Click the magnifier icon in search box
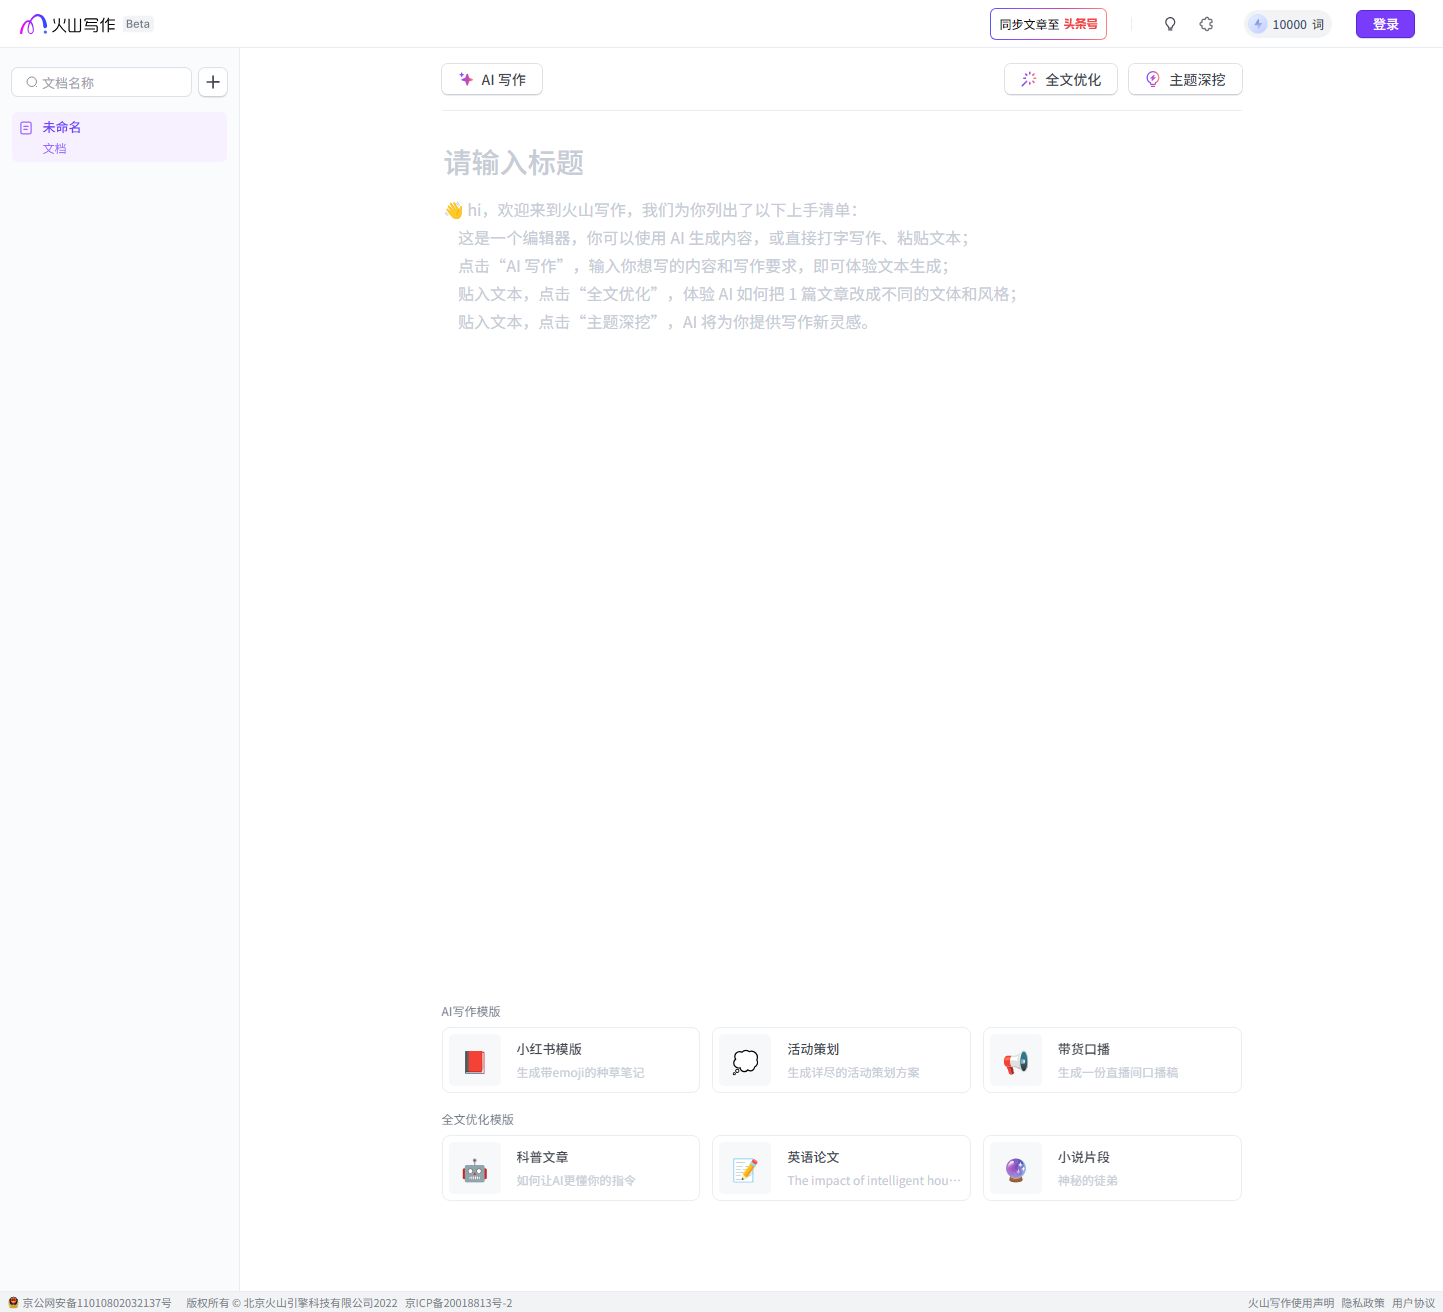 coord(32,82)
